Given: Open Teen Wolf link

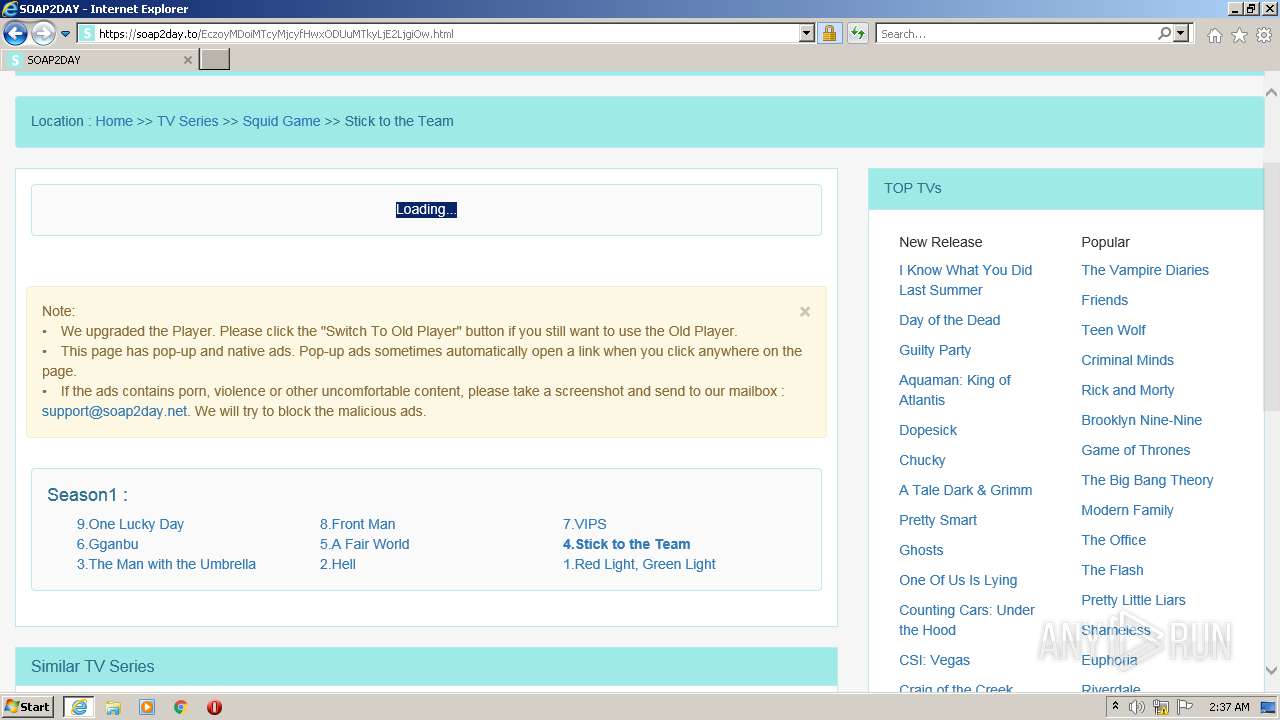Looking at the screenshot, I should click(x=1113, y=330).
